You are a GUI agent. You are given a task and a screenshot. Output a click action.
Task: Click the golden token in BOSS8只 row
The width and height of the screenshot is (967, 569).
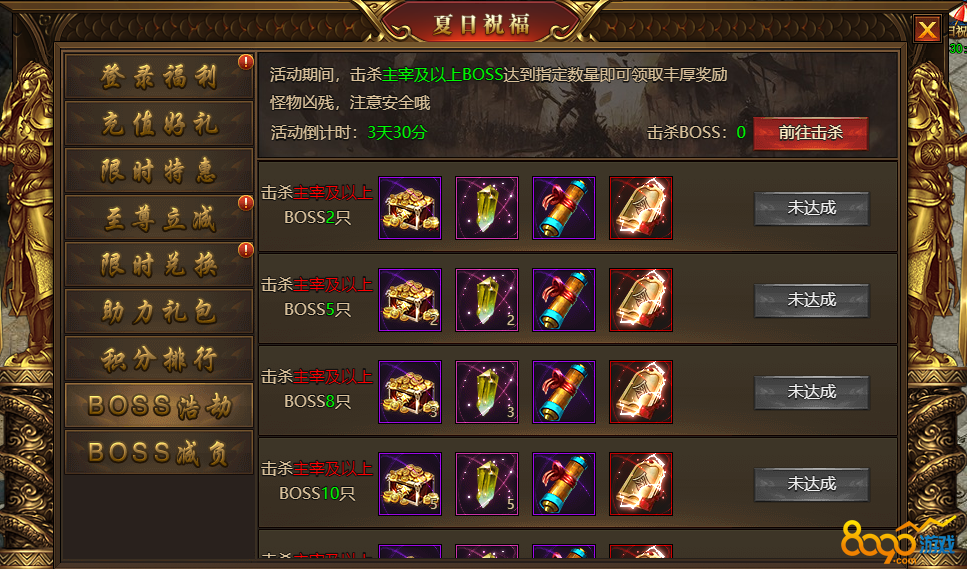[x=641, y=392]
